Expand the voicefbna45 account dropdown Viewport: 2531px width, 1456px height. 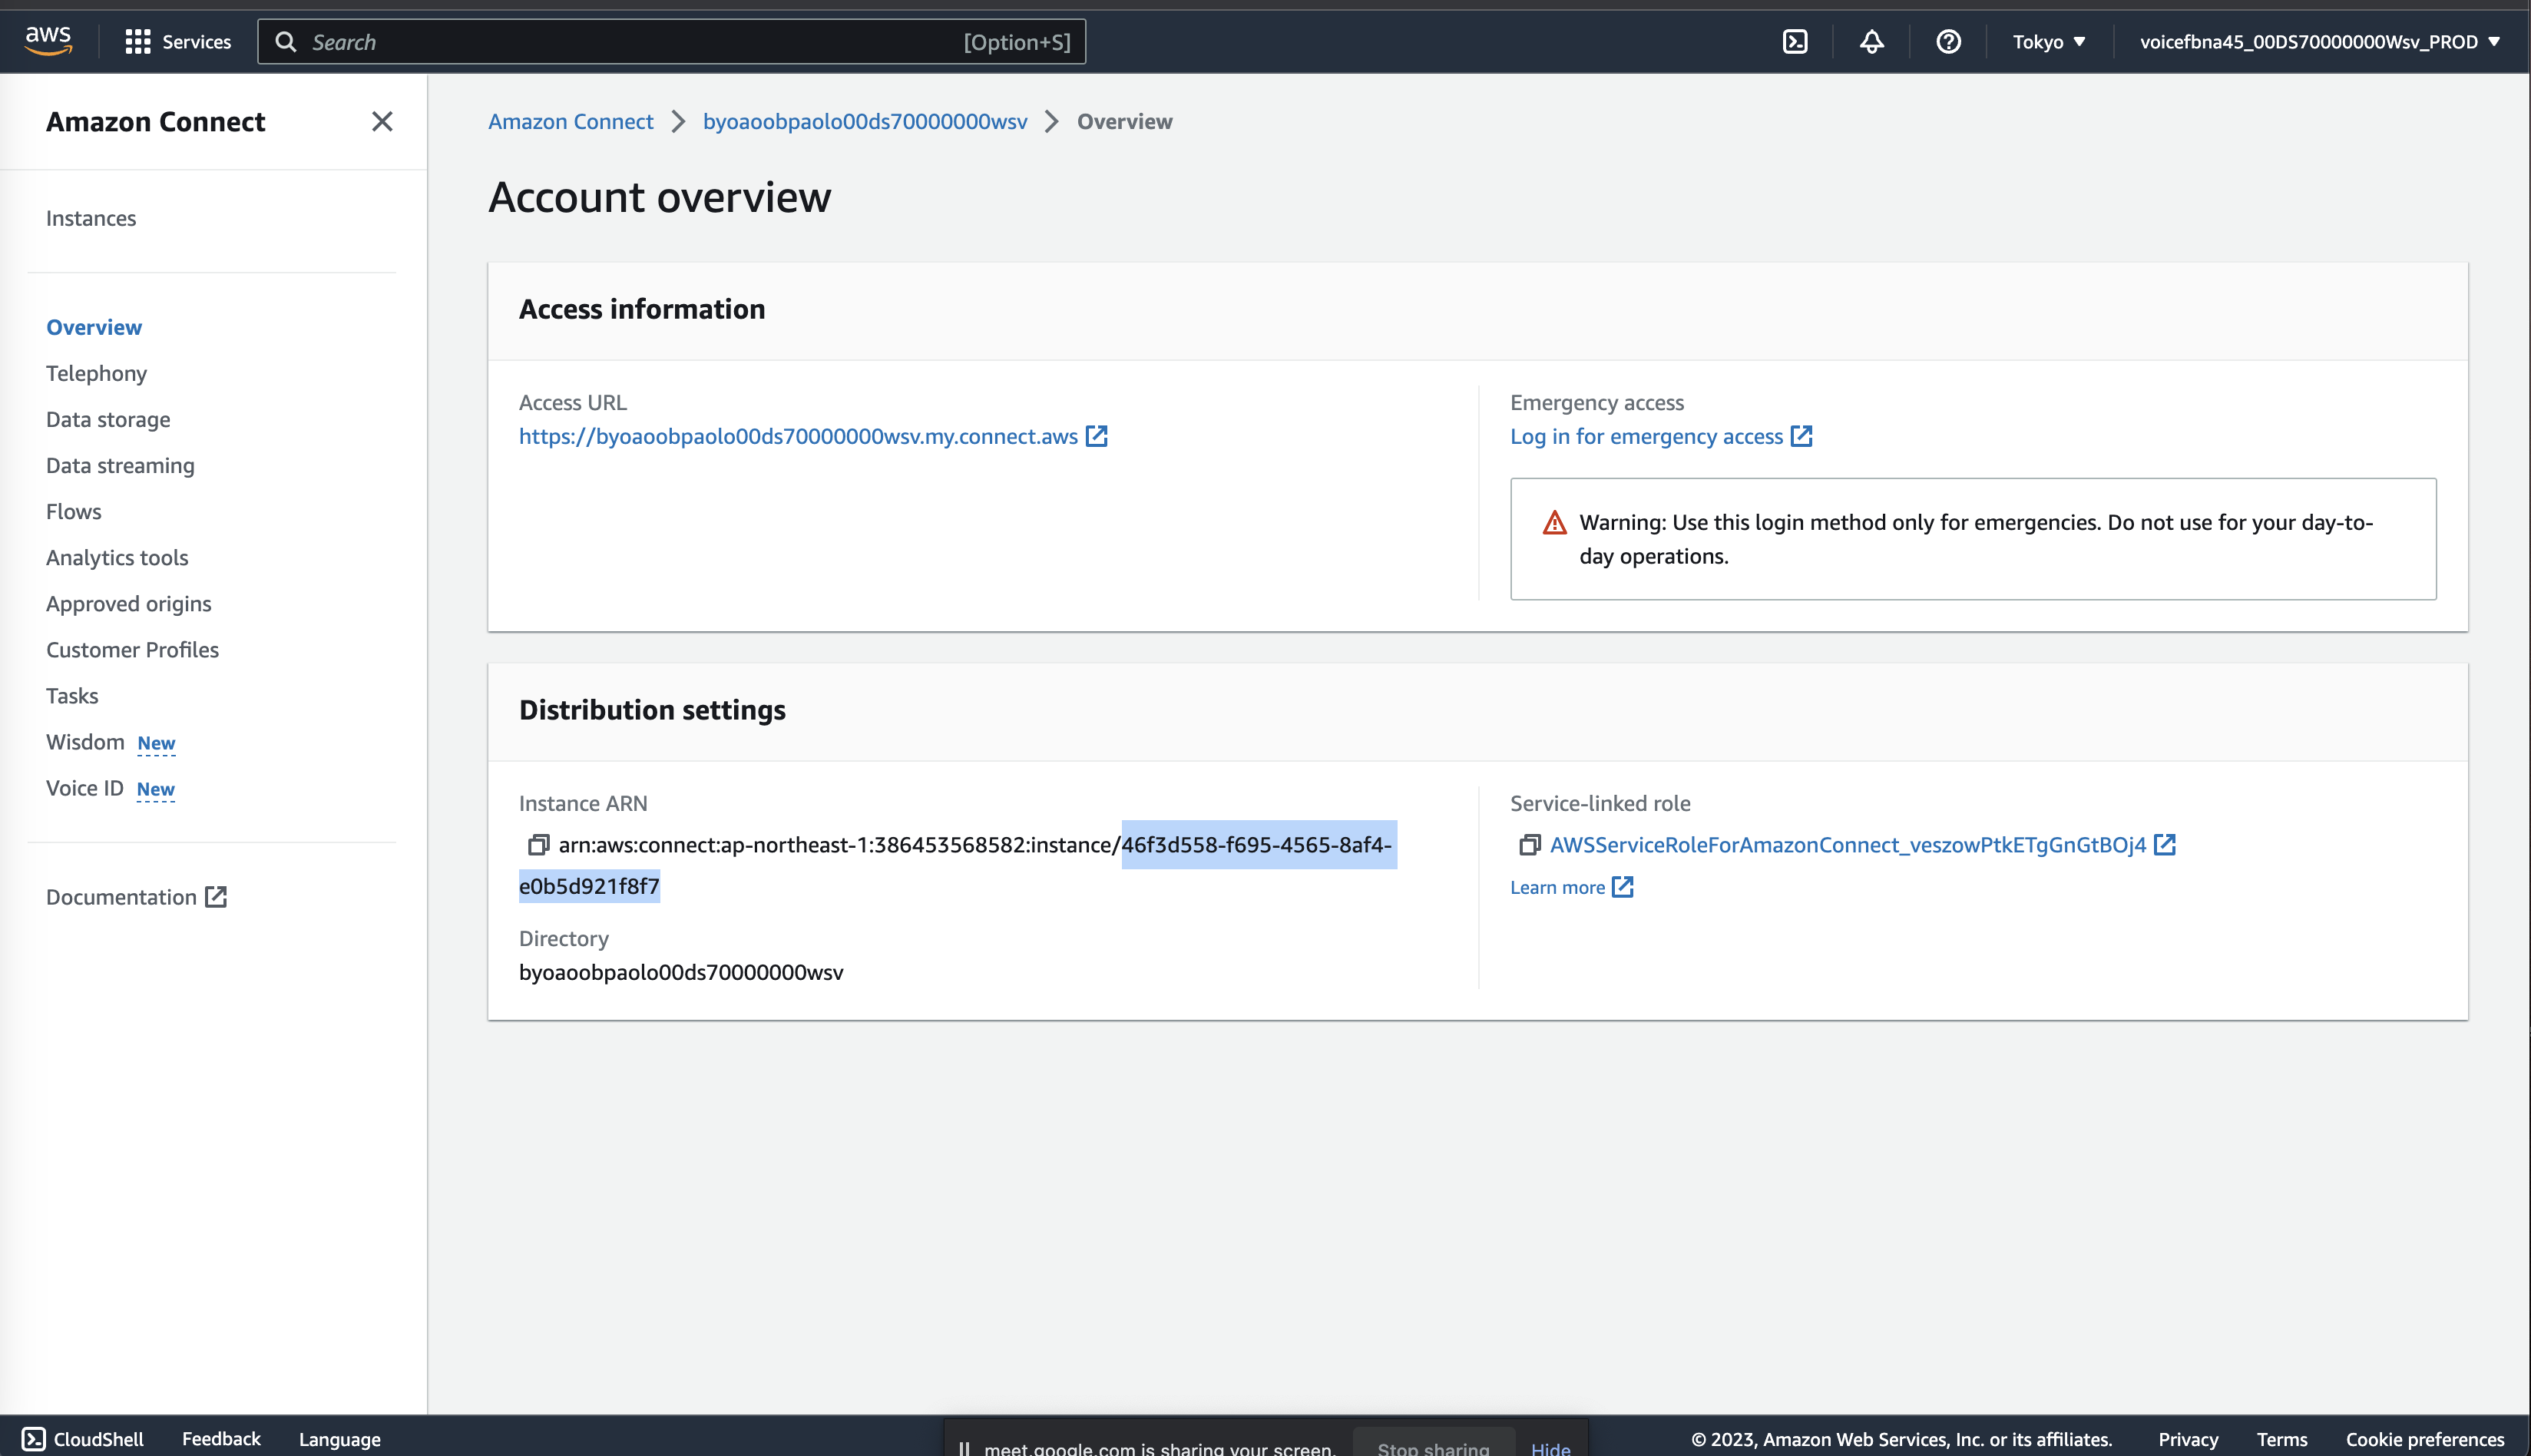[x=2320, y=42]
